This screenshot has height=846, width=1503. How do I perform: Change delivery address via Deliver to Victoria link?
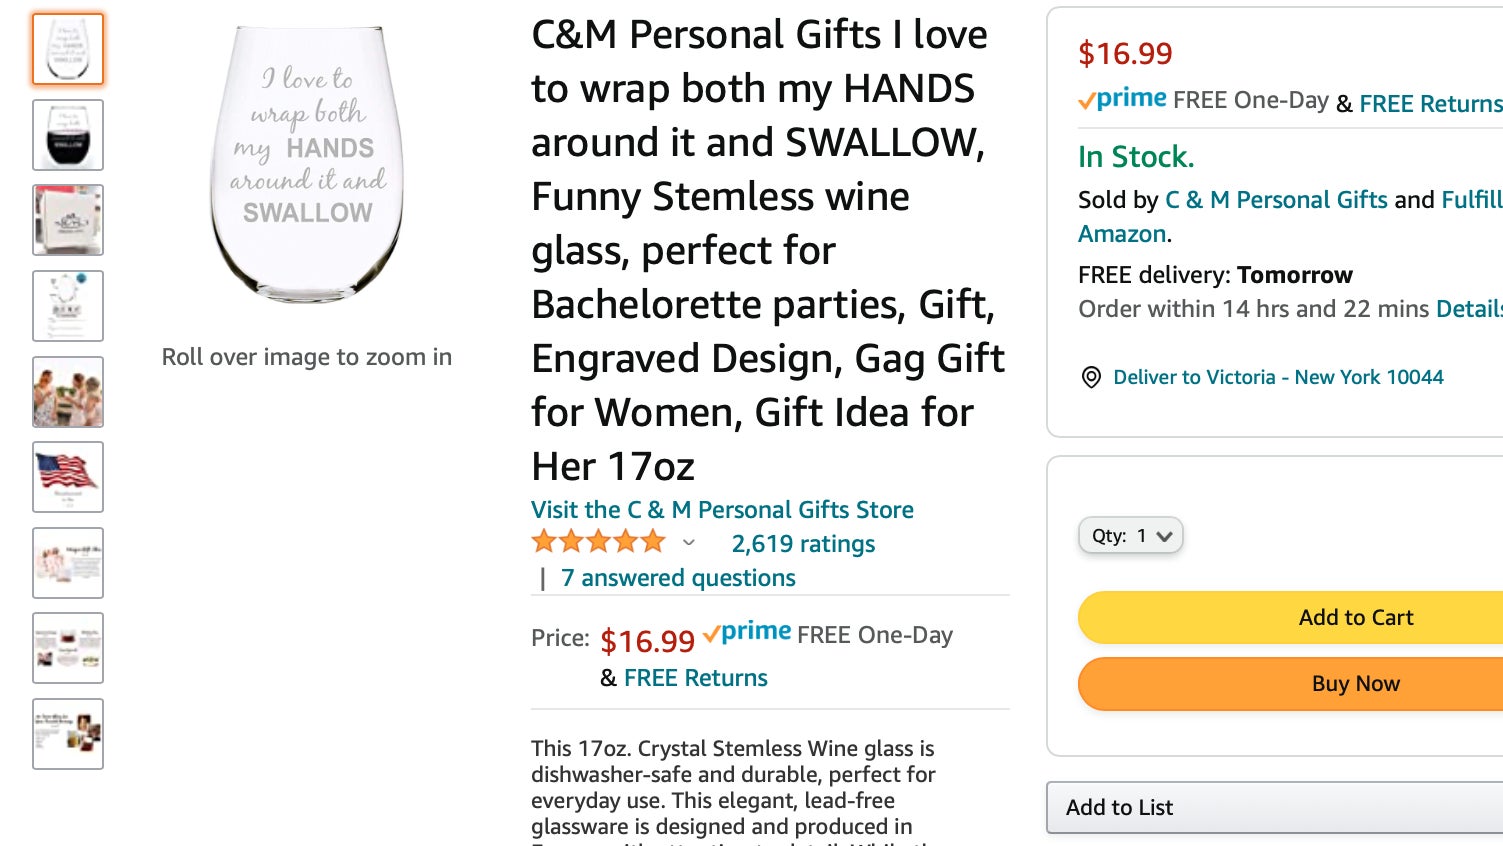(x=1279, y=377)
